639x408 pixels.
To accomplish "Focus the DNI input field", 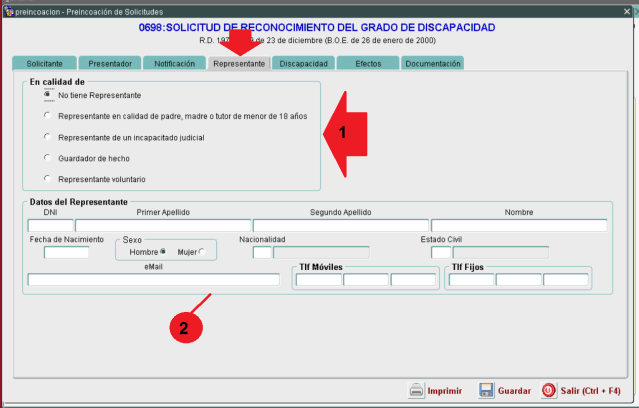I will coord(51,225).
